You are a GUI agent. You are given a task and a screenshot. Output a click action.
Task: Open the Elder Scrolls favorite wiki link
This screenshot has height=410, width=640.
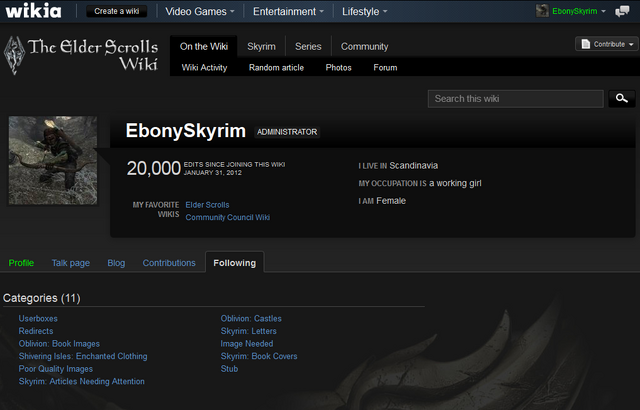pos(207,205)
